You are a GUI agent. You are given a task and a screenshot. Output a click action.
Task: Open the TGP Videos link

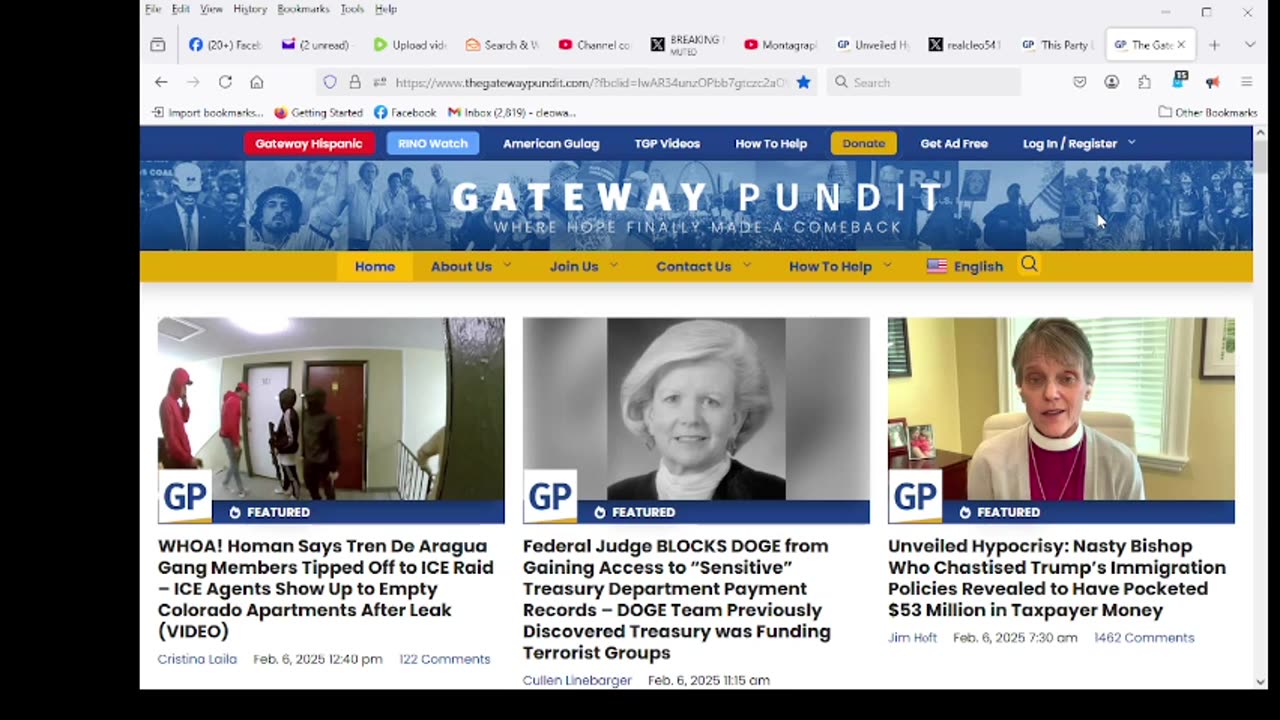667,143
